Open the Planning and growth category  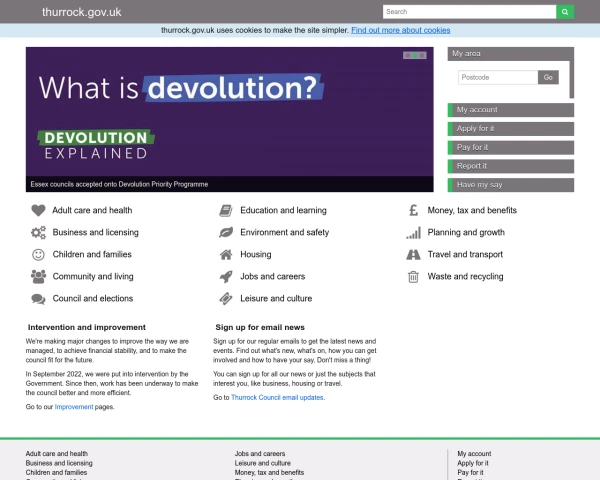(466, 232)
